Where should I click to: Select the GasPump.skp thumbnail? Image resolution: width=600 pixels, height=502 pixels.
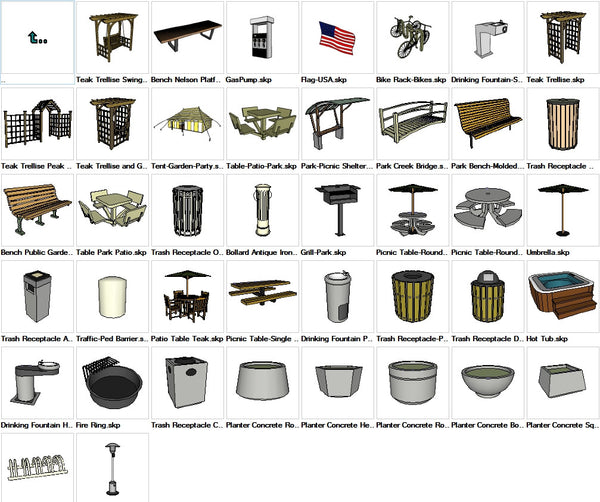point(261,38)
